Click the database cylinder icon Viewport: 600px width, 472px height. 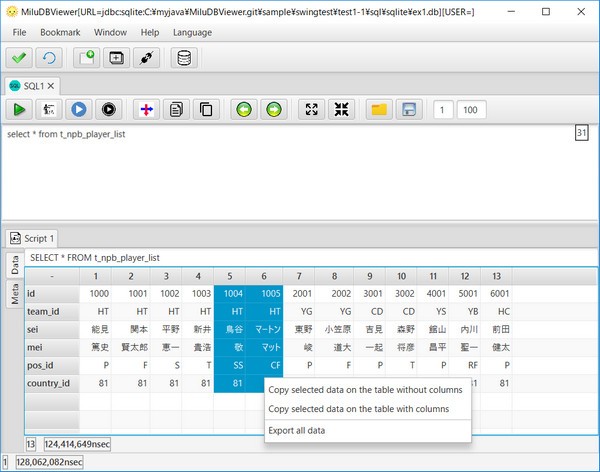tap(184, 57)
